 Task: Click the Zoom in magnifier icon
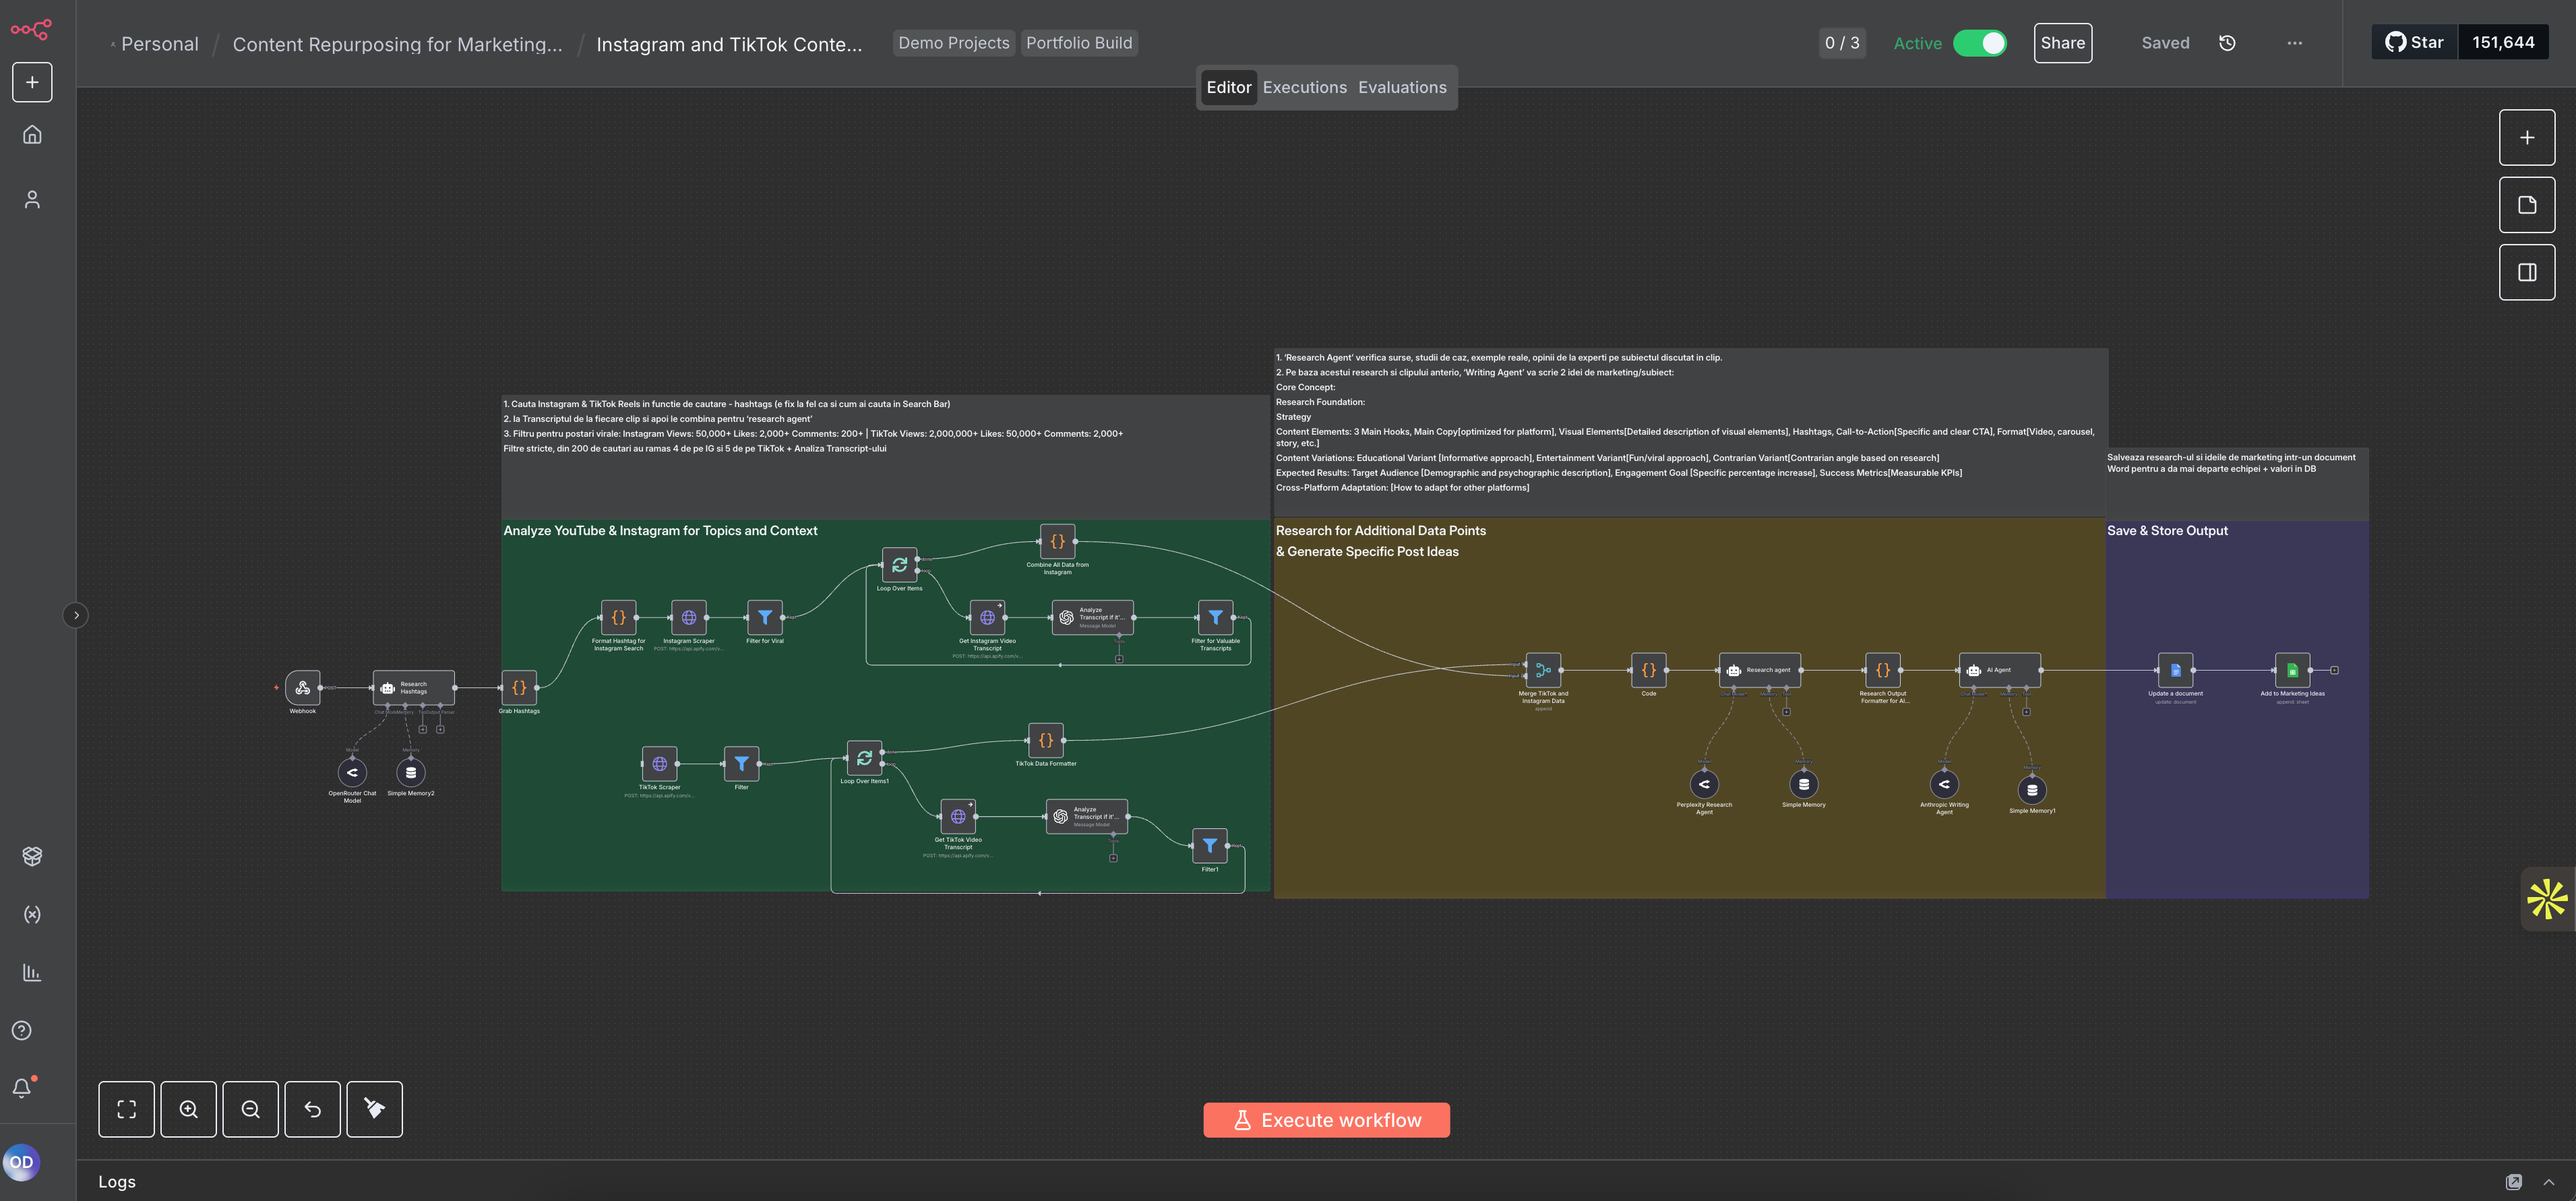(x=188, y=1109)
